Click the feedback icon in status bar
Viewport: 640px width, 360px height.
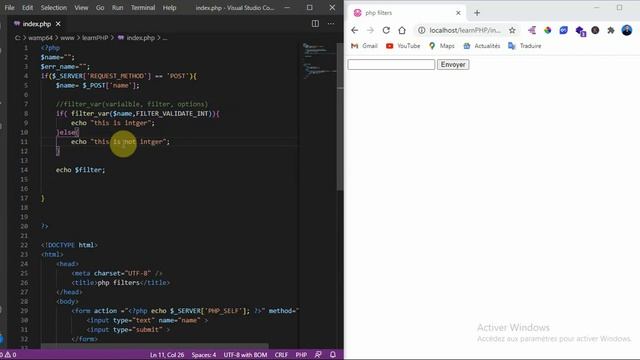click(318, 355)
